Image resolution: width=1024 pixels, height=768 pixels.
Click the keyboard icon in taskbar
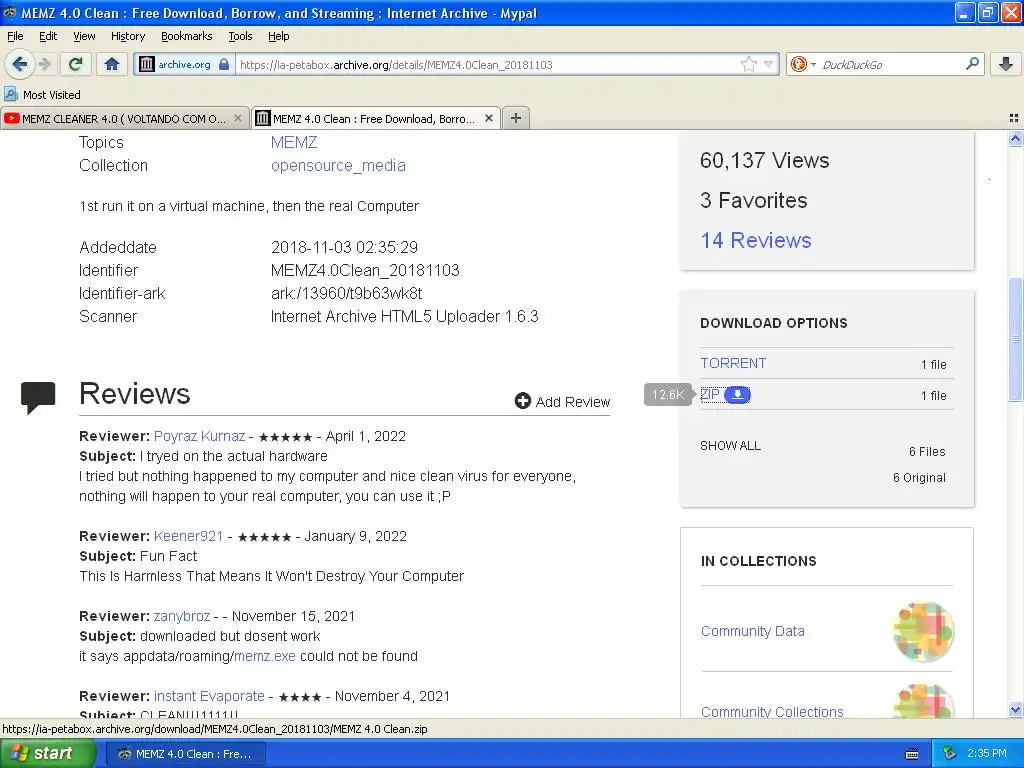pos(912,754)
